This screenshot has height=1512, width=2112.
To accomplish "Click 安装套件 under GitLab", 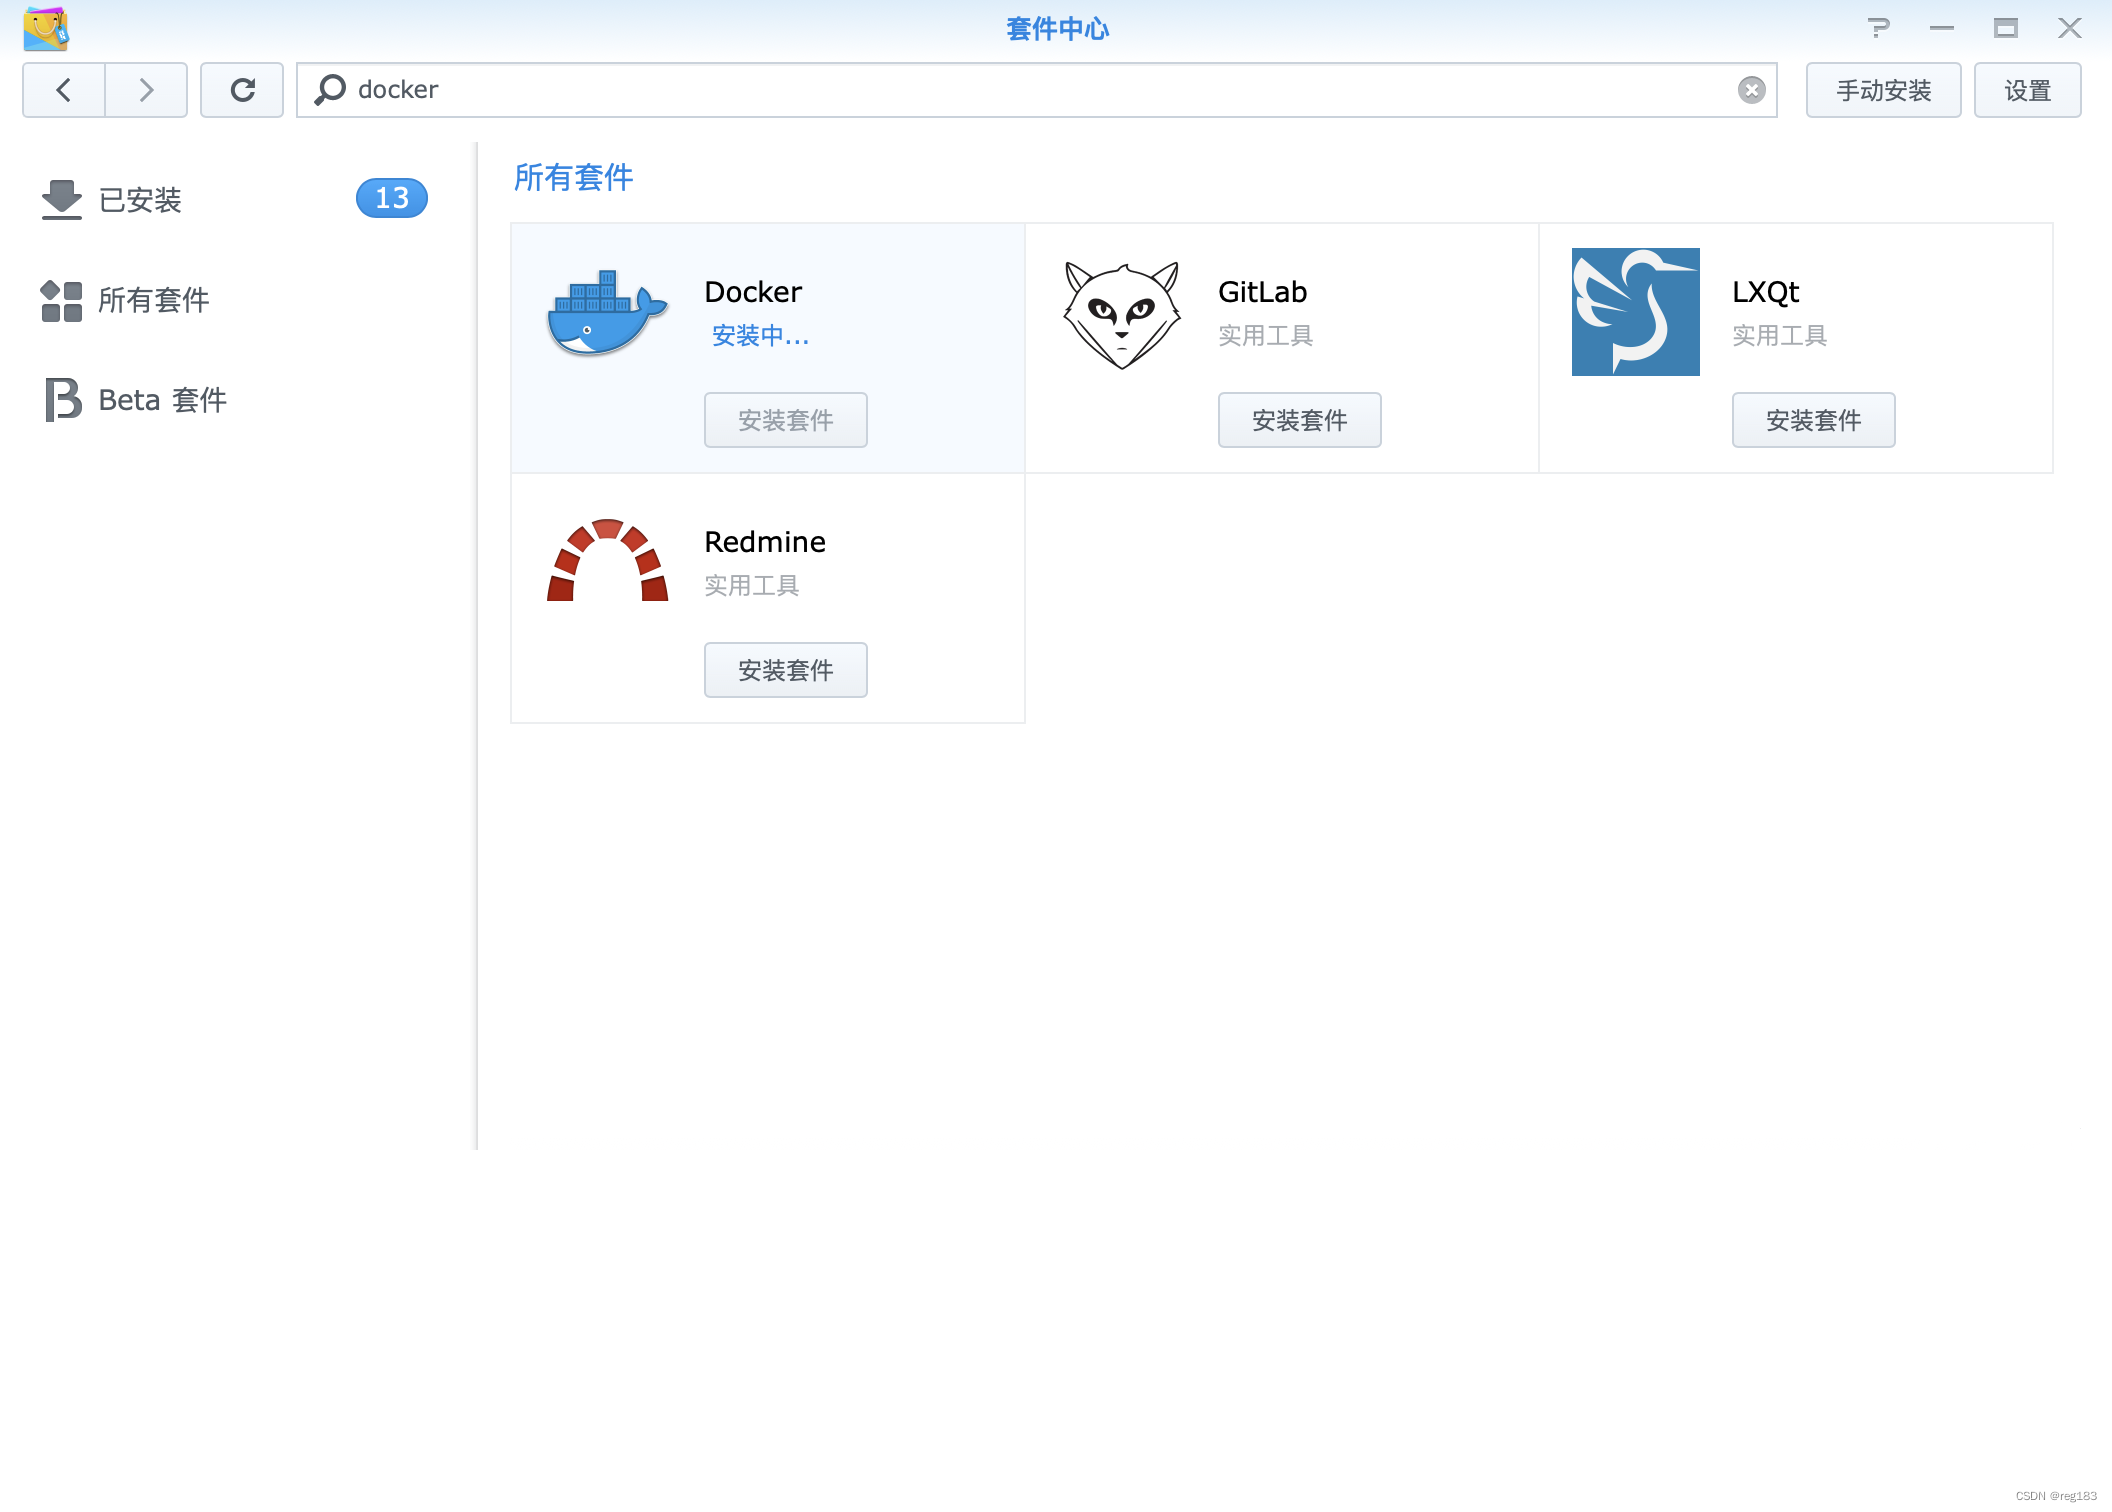I will click(1299, 420).
